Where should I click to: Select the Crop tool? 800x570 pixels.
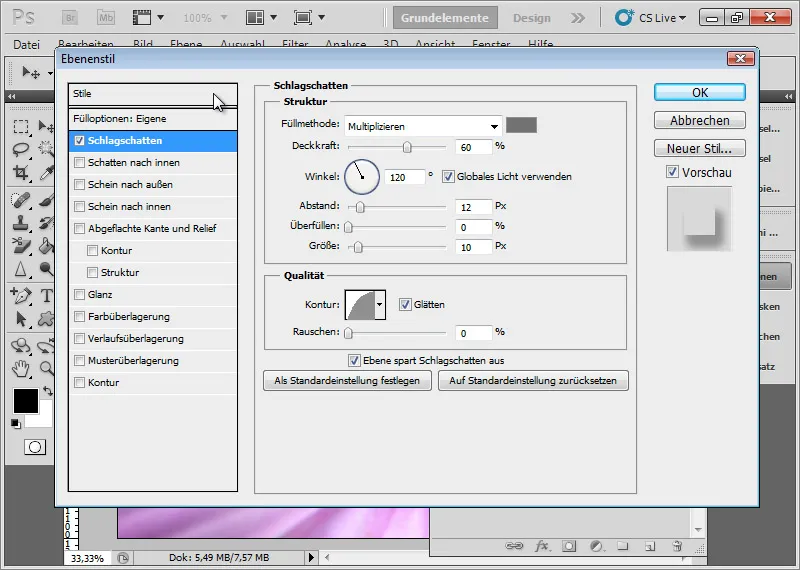21,172
